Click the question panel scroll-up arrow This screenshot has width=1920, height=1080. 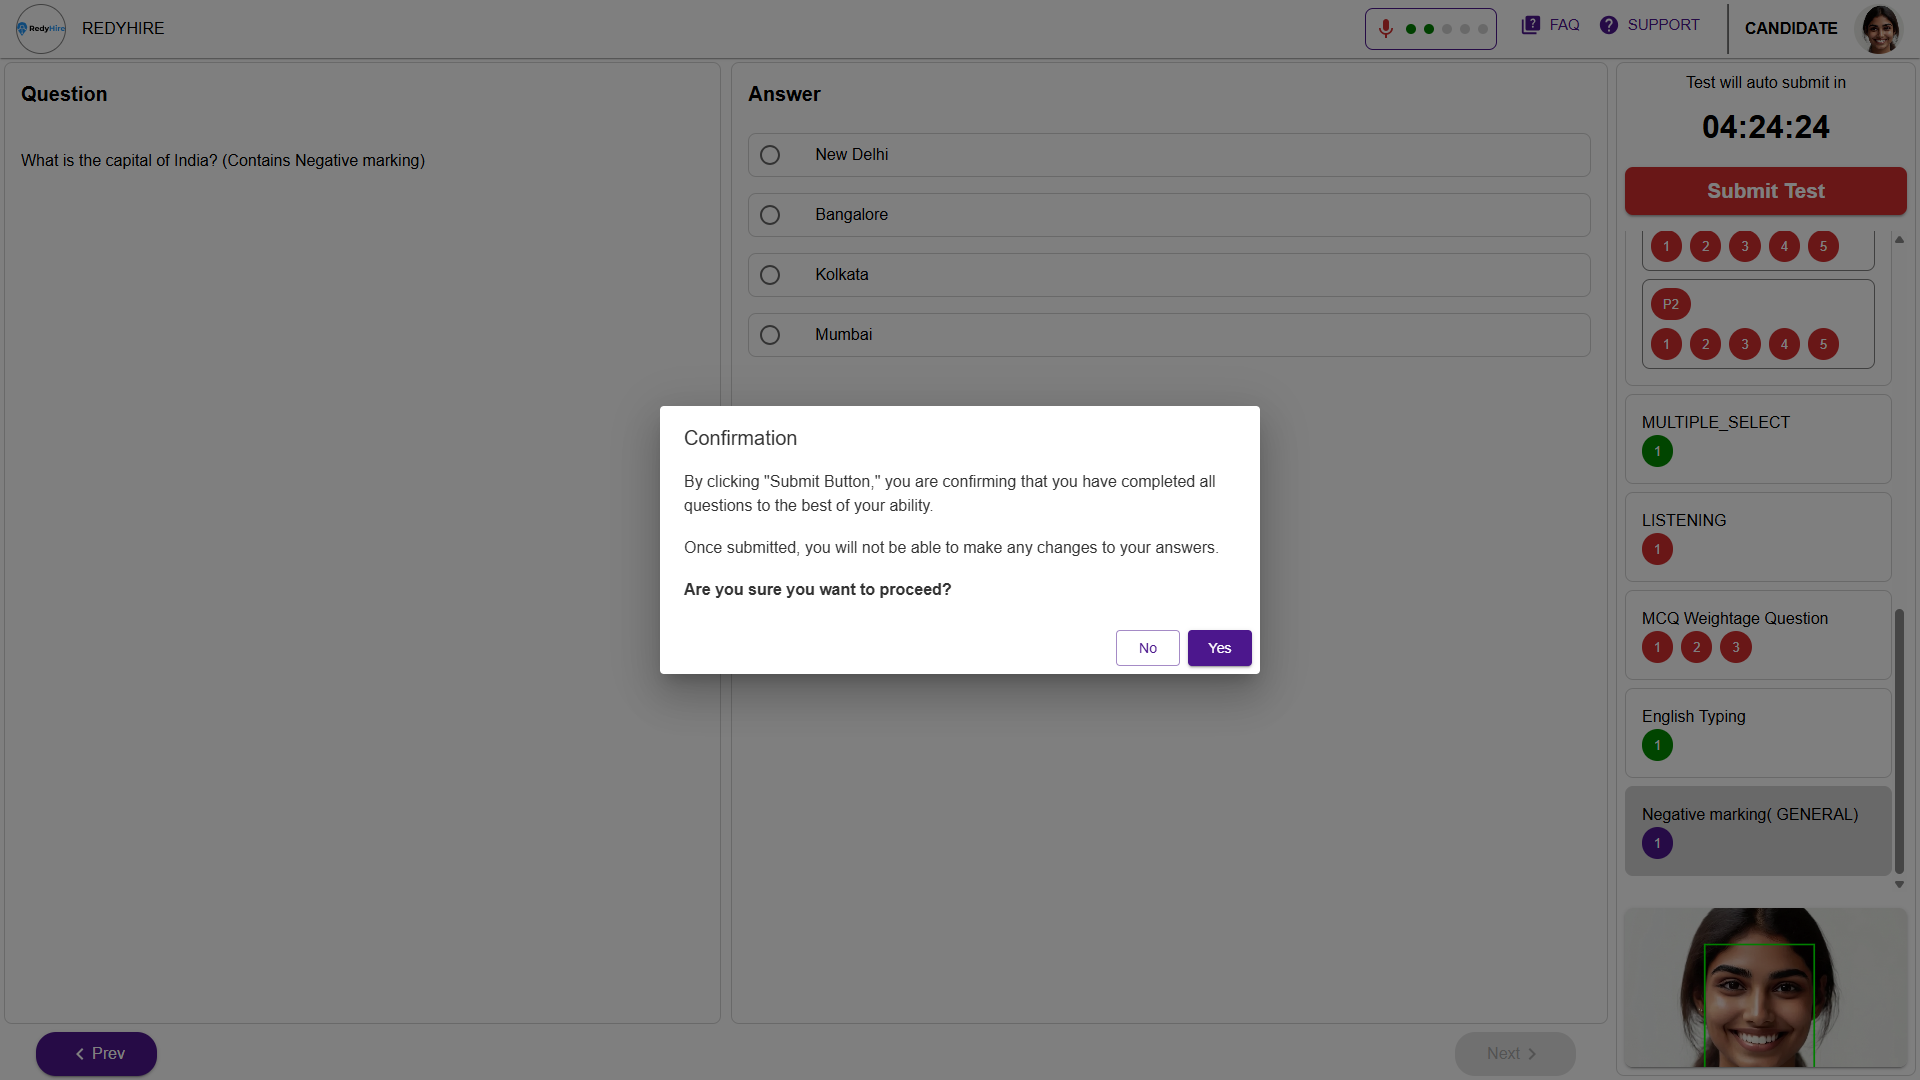click(x=1899, y=240)
